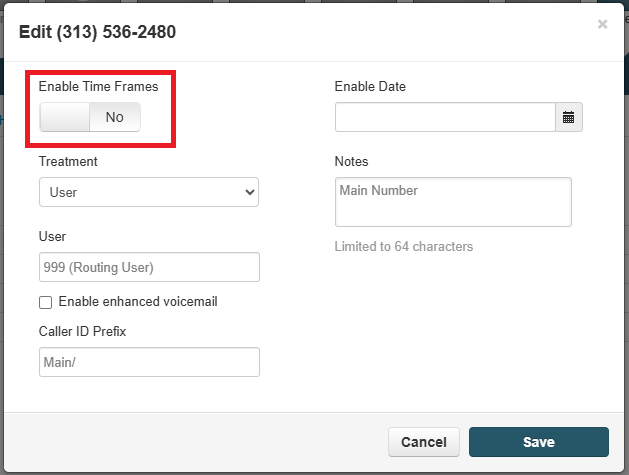Click into the Caller ID Prefix field
This screenshot has height=475, width=629.
pos(149,362)
